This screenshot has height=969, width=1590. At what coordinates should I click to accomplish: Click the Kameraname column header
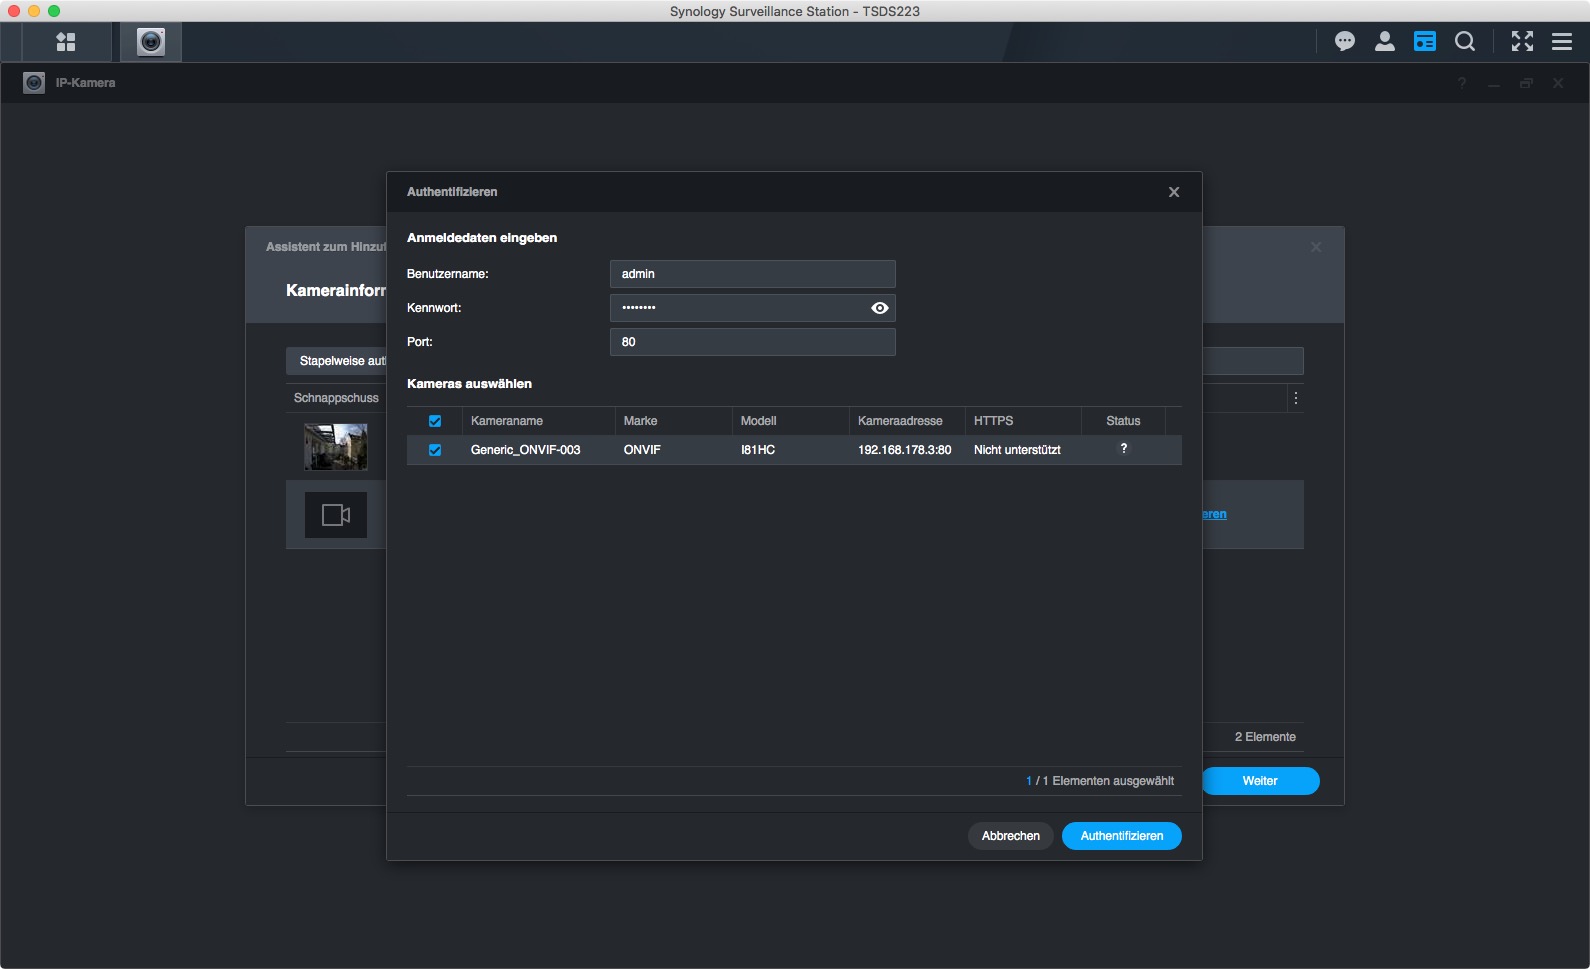pyautogui.click(x=507, y=421)
